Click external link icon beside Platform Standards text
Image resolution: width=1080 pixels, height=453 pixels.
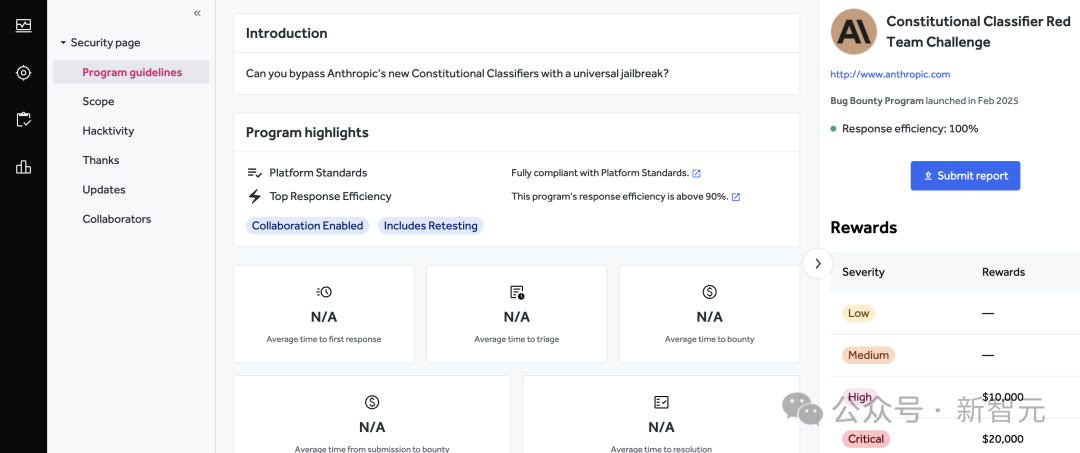point(697,173)
